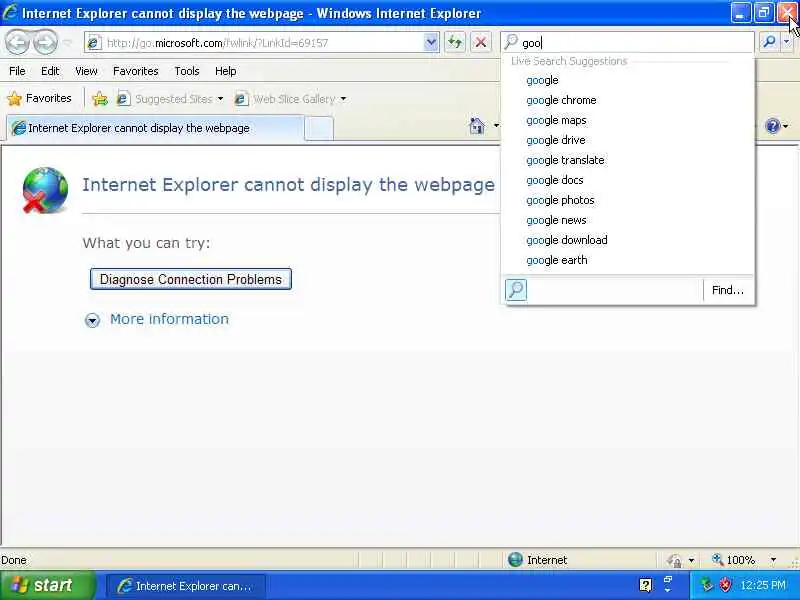This screenshot has width=800, height=600.
Task: Open the File menu
Action: [17, 71]
